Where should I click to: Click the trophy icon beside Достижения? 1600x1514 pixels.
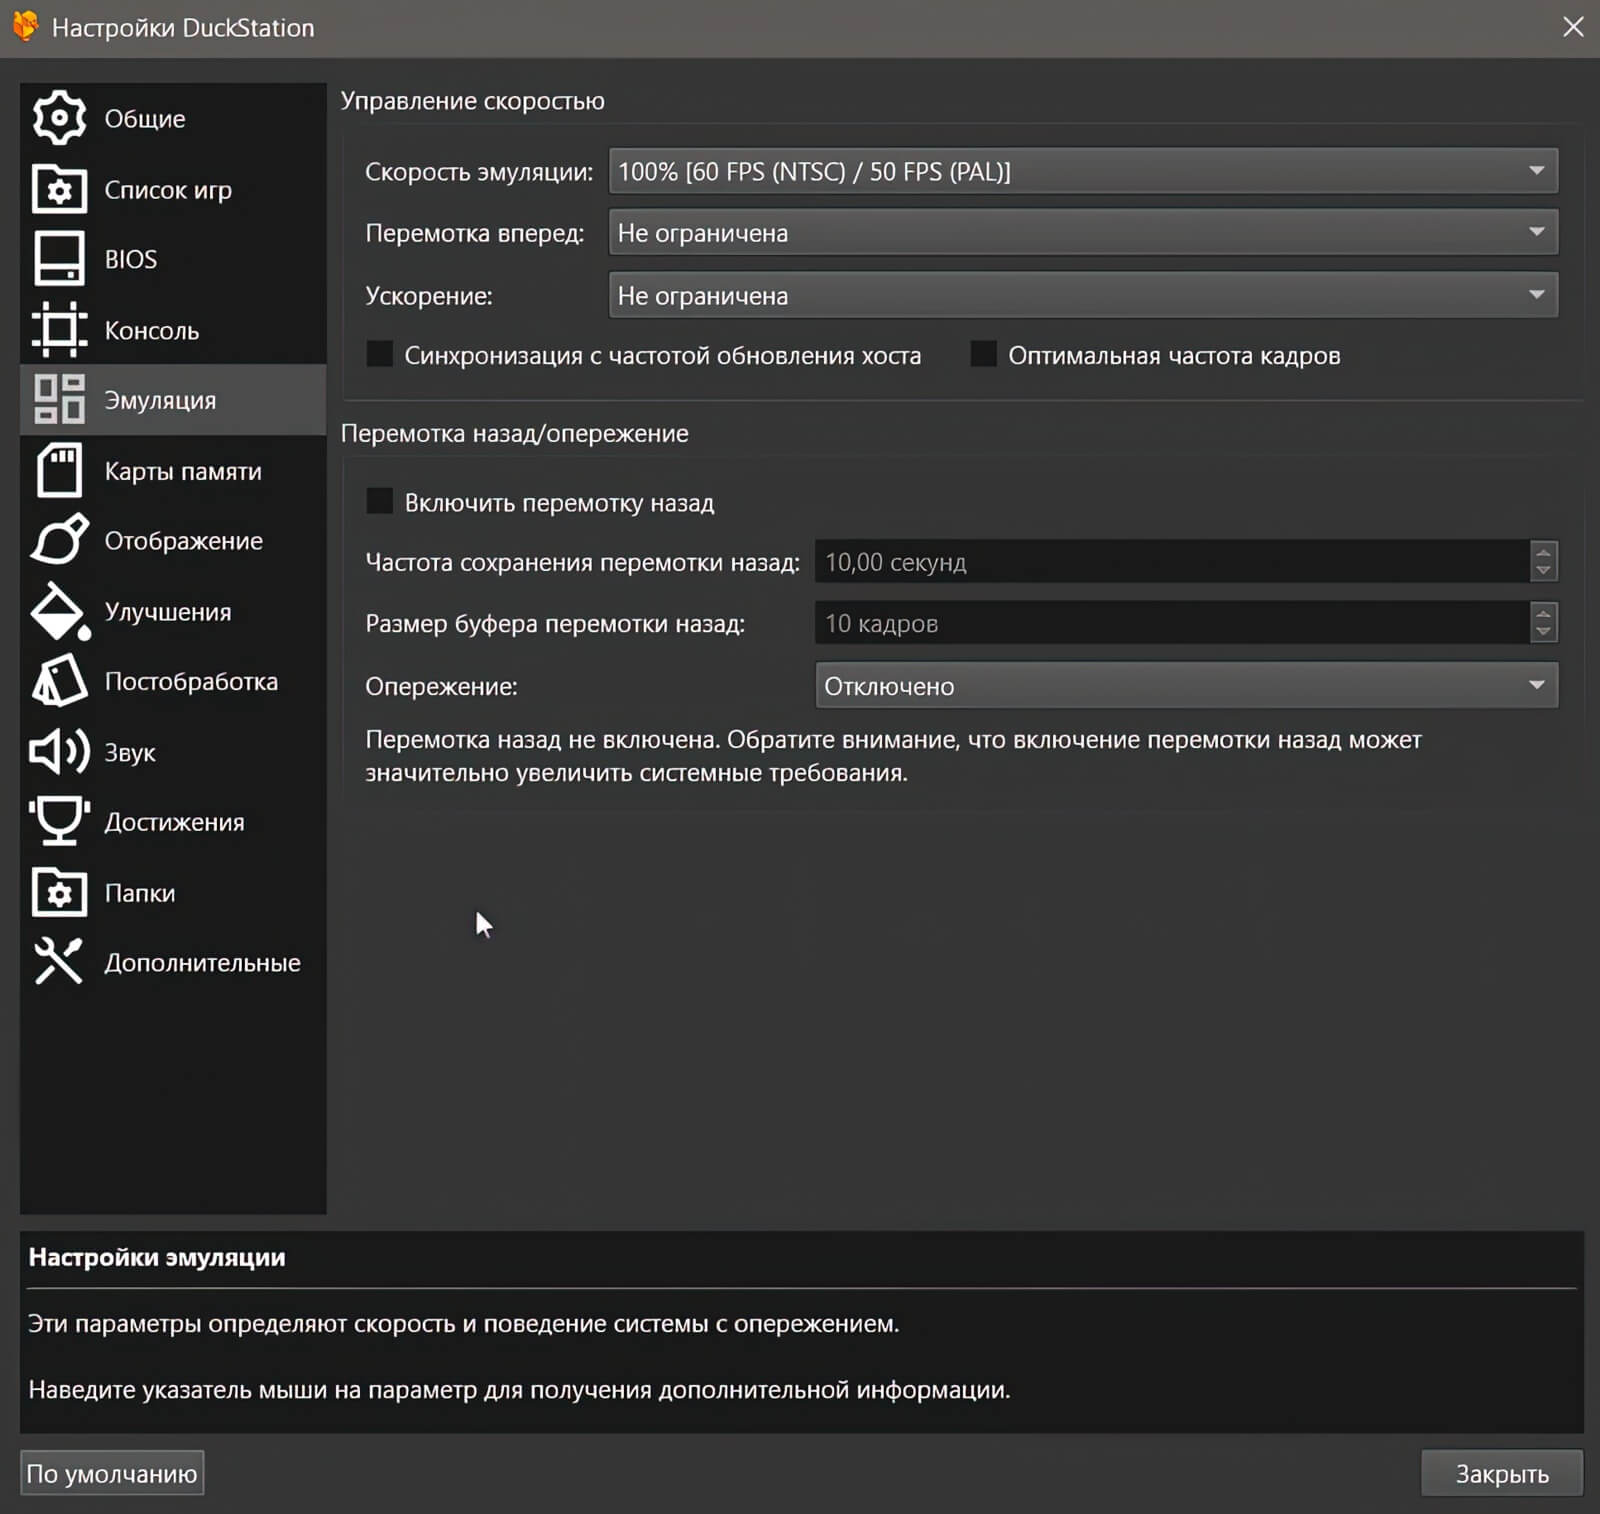coord(59,822)
